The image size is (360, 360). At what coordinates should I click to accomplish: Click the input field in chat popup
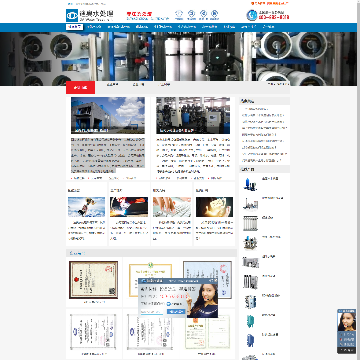pos(152,312)
